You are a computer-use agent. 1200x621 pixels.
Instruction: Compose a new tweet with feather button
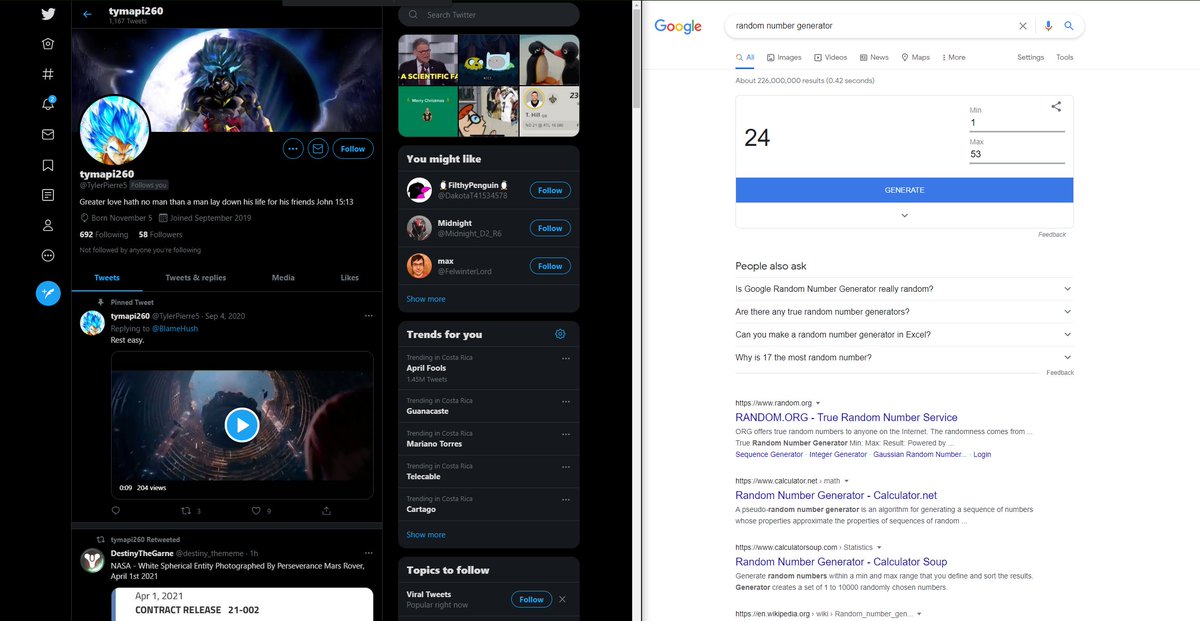(x=48, y=293)
